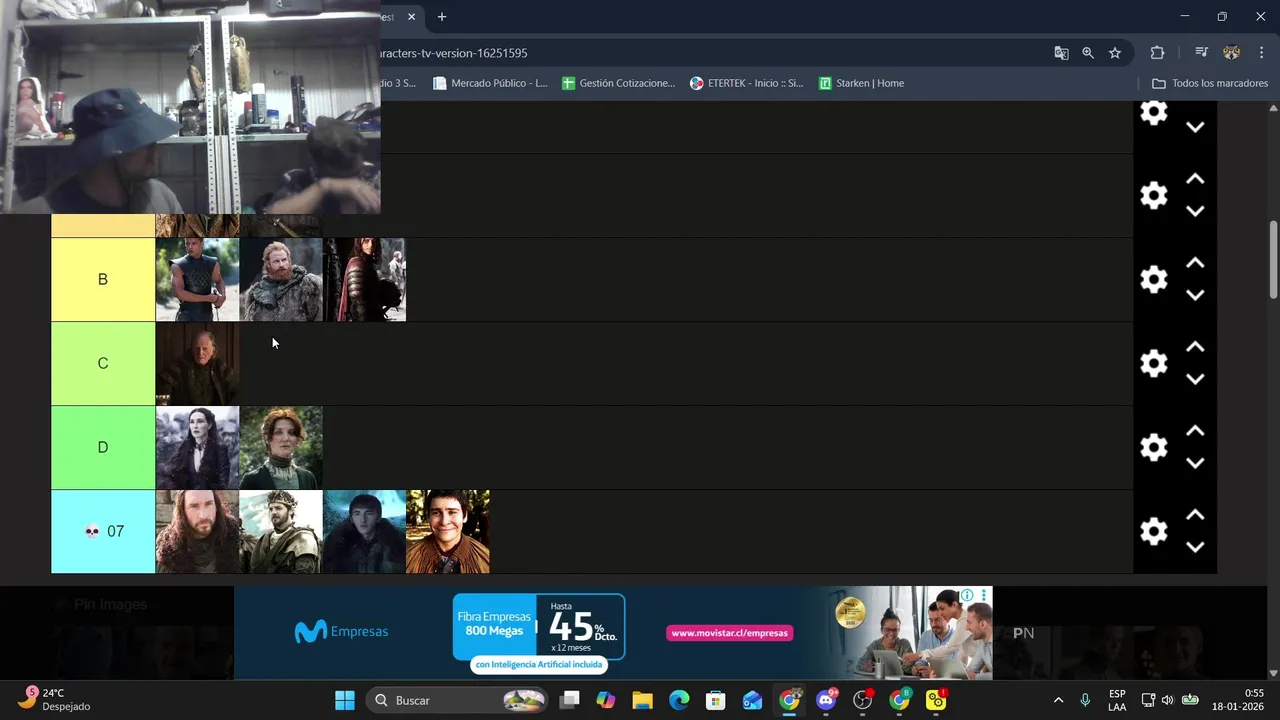This screenshot has height=720, width=1280.
Task: Open clock showing 0:55 18-01-2026
Action: (1237, 700)
